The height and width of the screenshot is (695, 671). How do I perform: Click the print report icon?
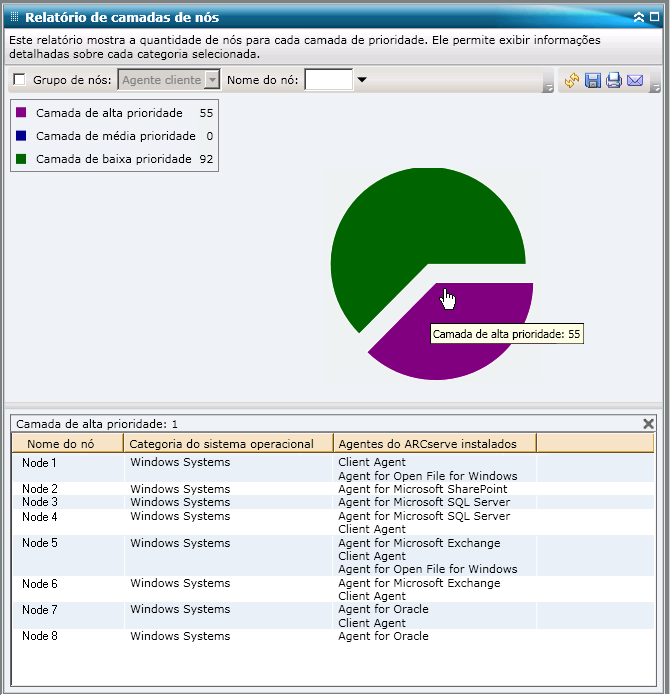coord(614,81)
